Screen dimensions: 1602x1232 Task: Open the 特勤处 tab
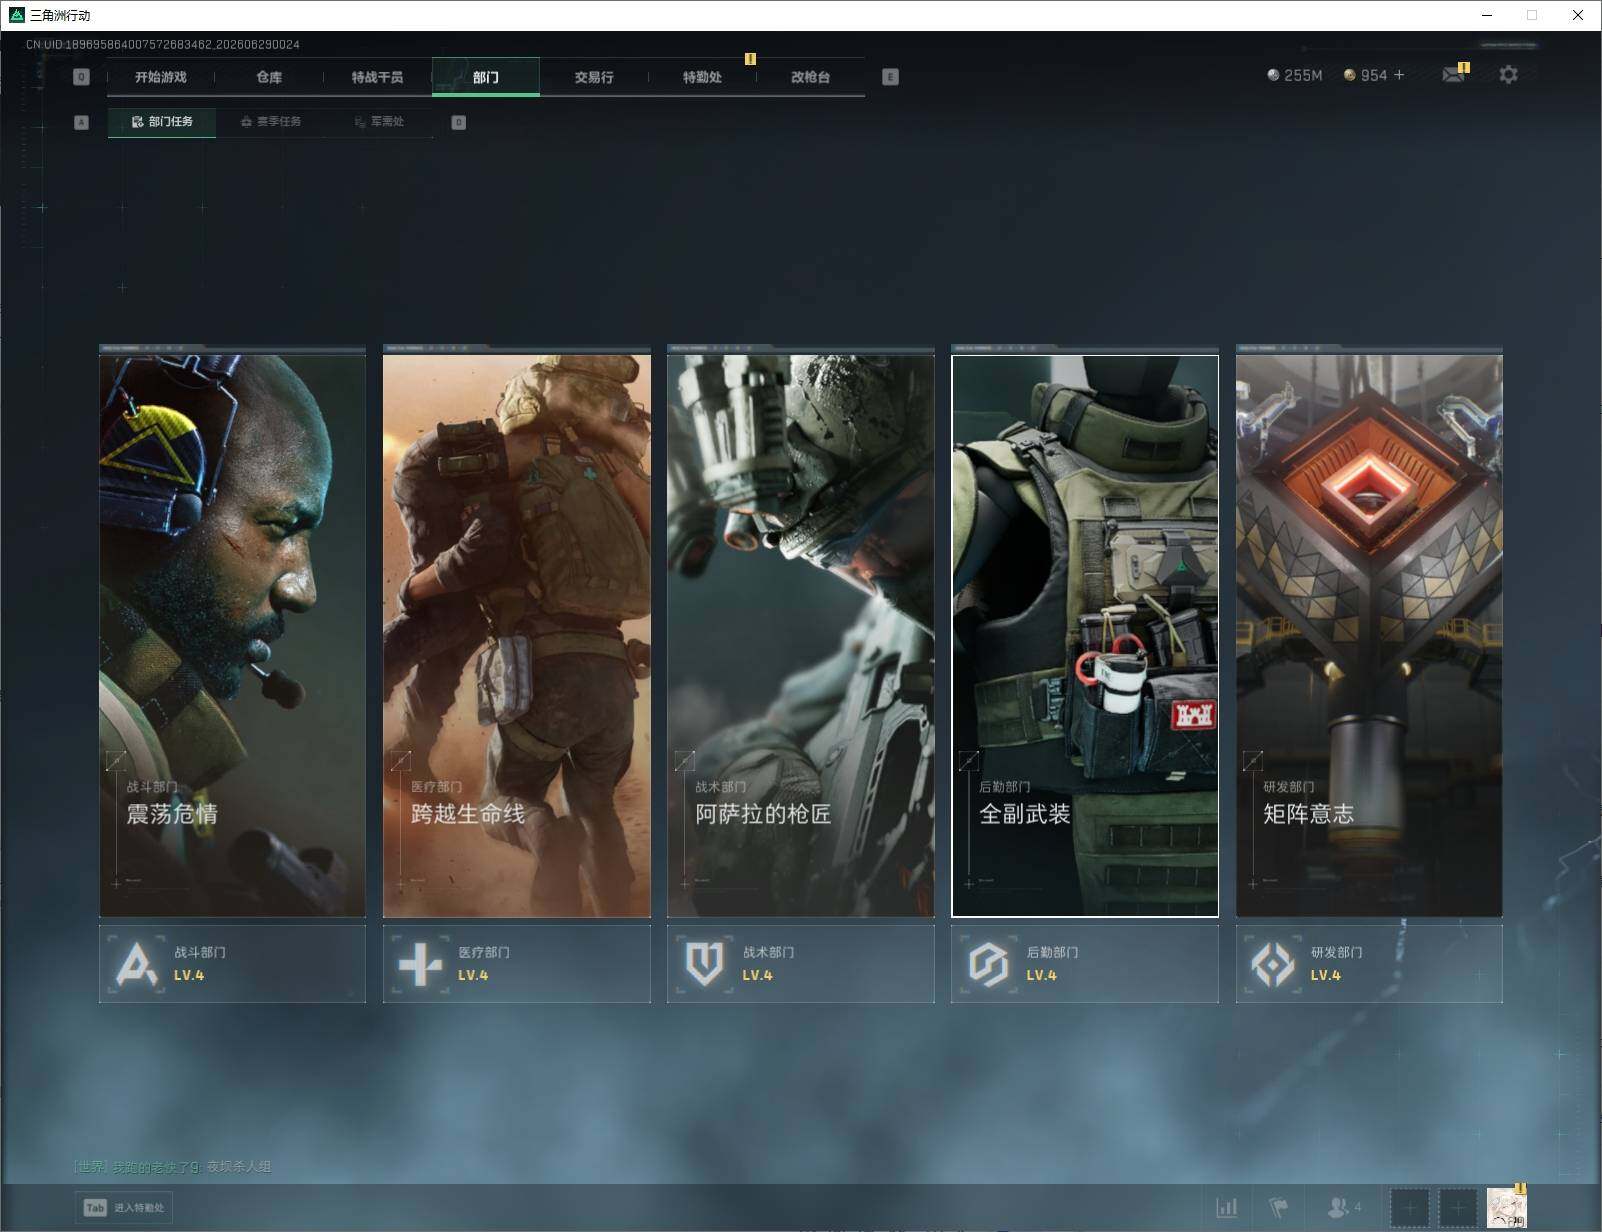click(702, 77)
